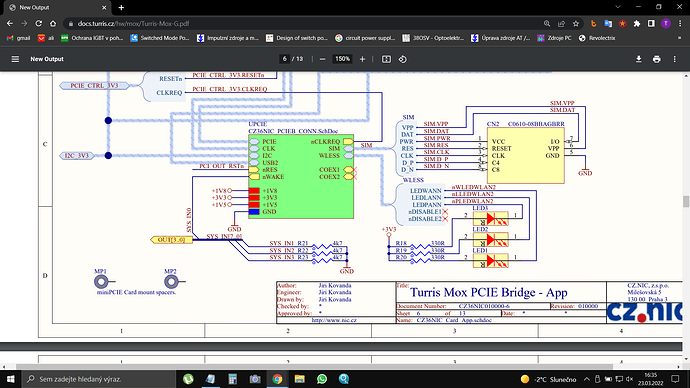Click the vertical scrollbar thumb
Screen dimensions: 690x388
686,201
